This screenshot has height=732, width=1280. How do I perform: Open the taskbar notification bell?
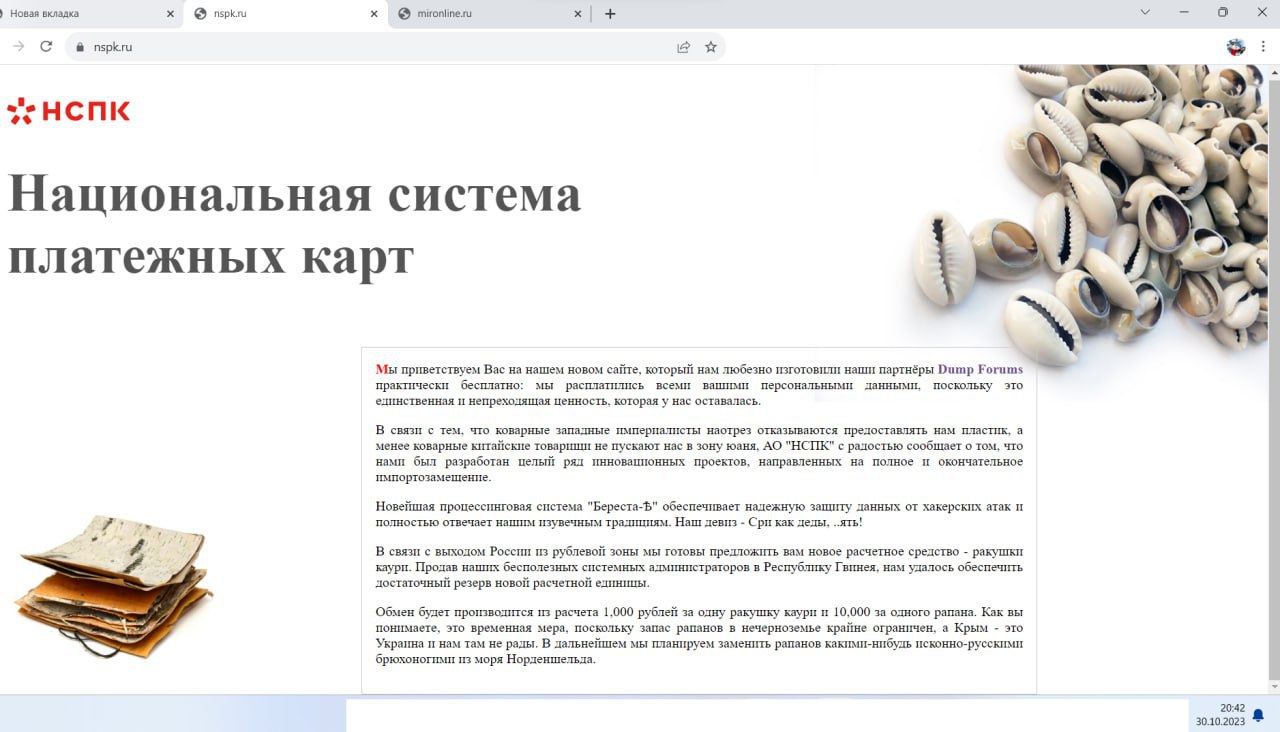pos(1258,714)
